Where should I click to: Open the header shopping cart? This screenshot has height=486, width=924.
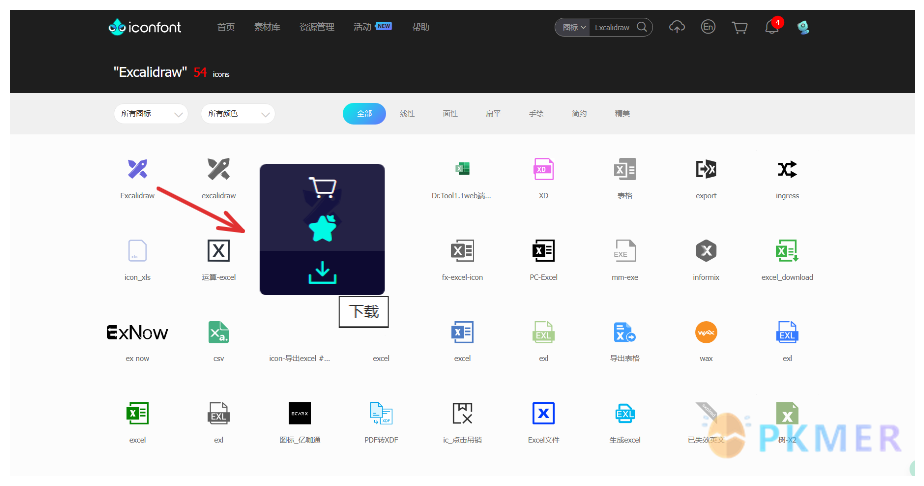pos(740,27)
